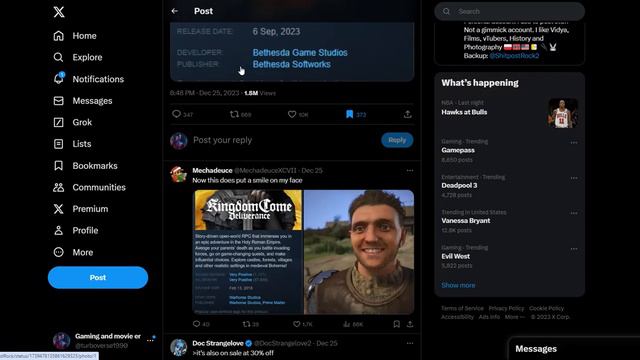Open Lists from sidebar
The width and height of the screenshot is (640, 360).
72,144
